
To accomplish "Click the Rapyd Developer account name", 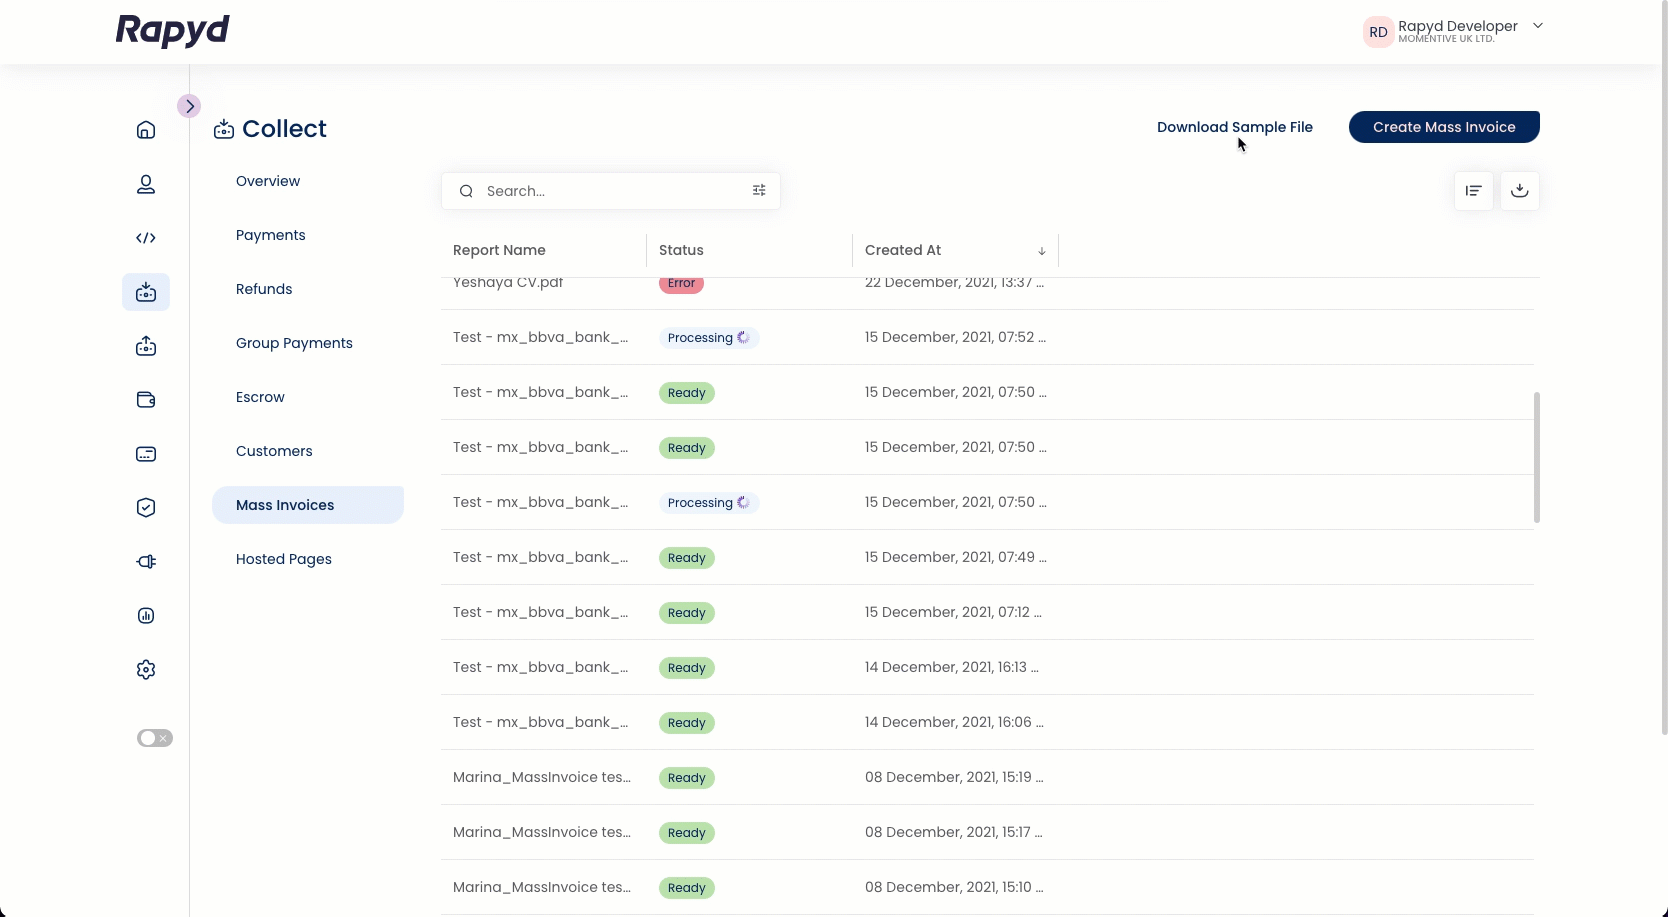I will click(1457, 26).
